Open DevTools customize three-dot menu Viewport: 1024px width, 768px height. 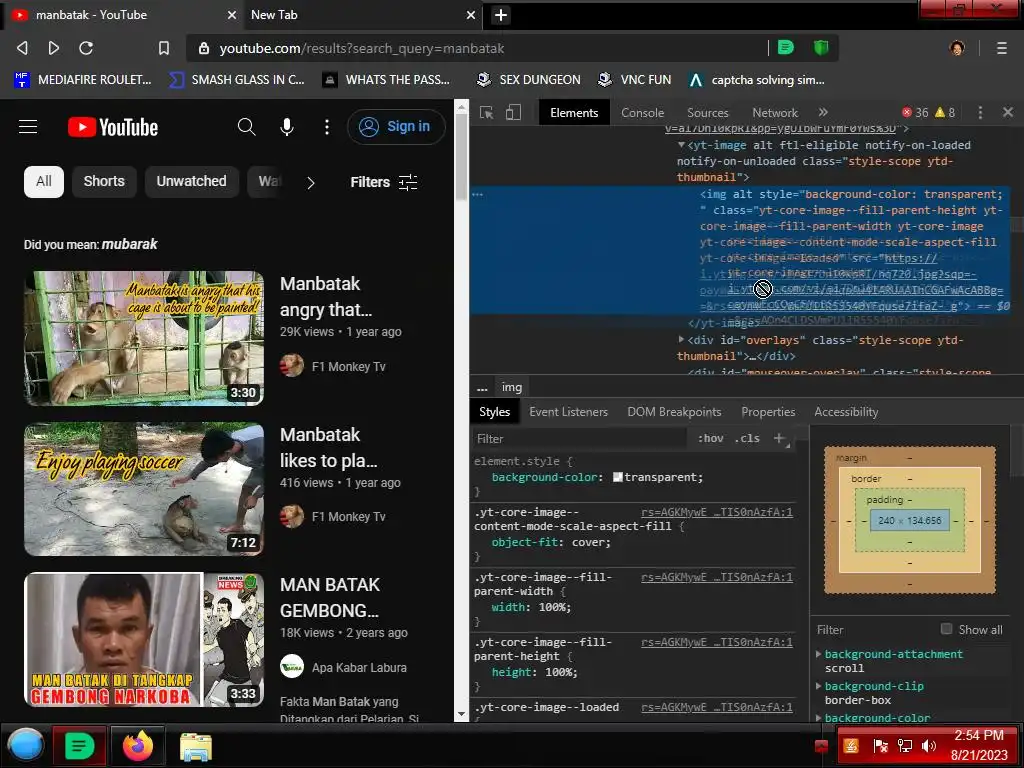click(x=980, y=112)
